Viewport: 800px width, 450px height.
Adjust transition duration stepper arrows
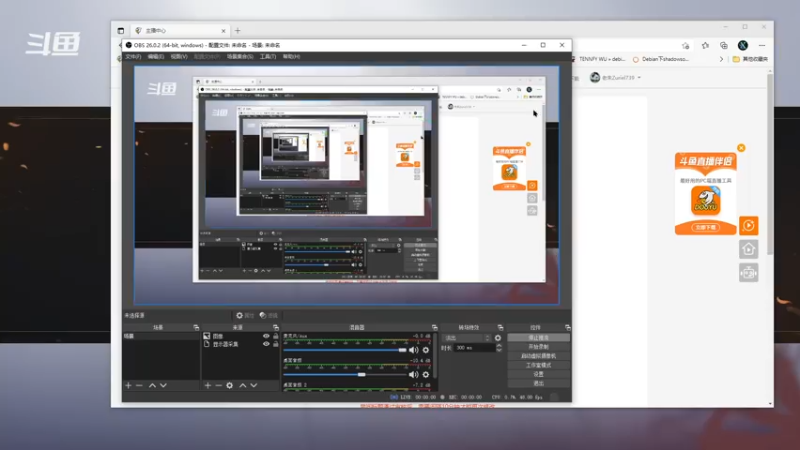(x=498, y=348)
